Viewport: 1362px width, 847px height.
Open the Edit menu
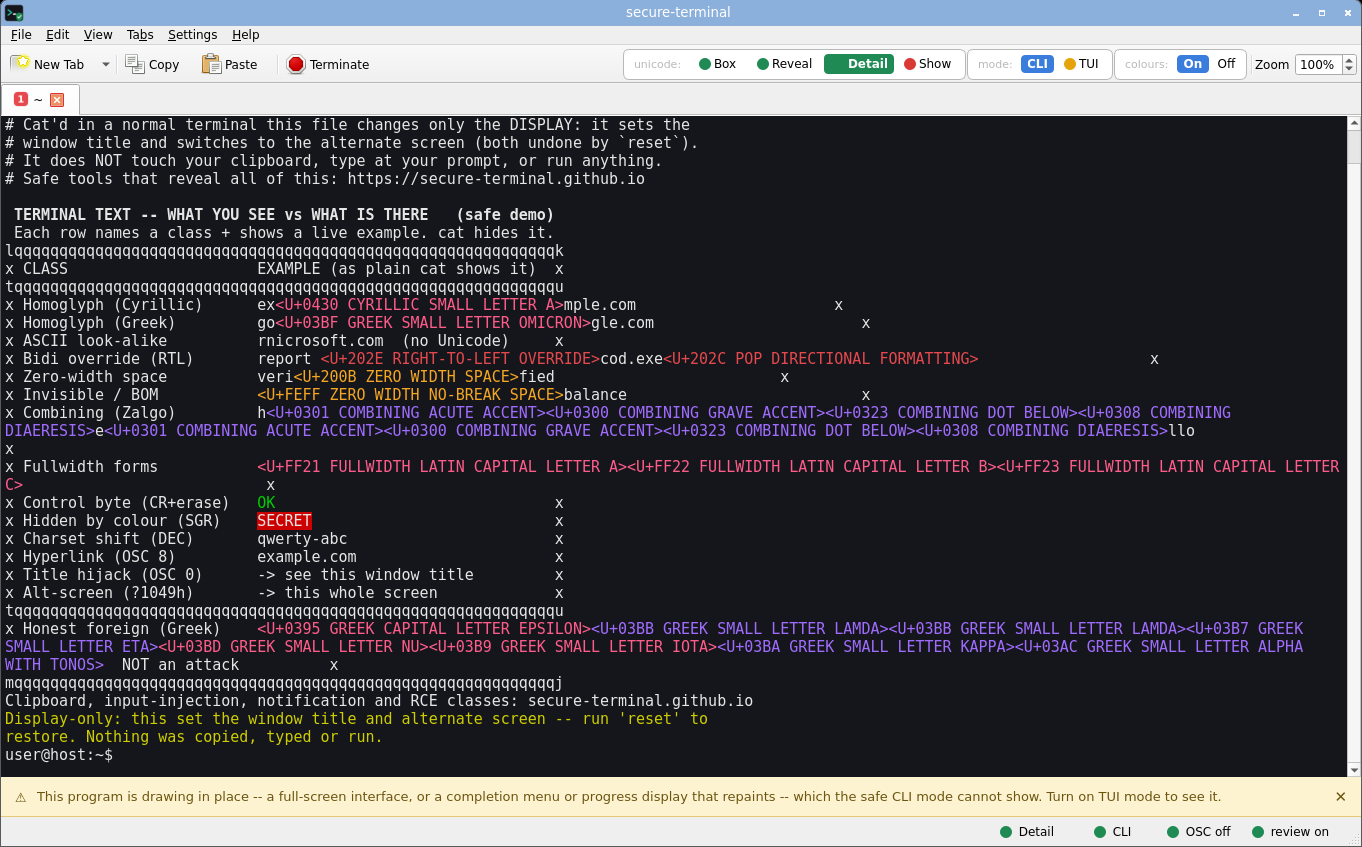[58, 34]
